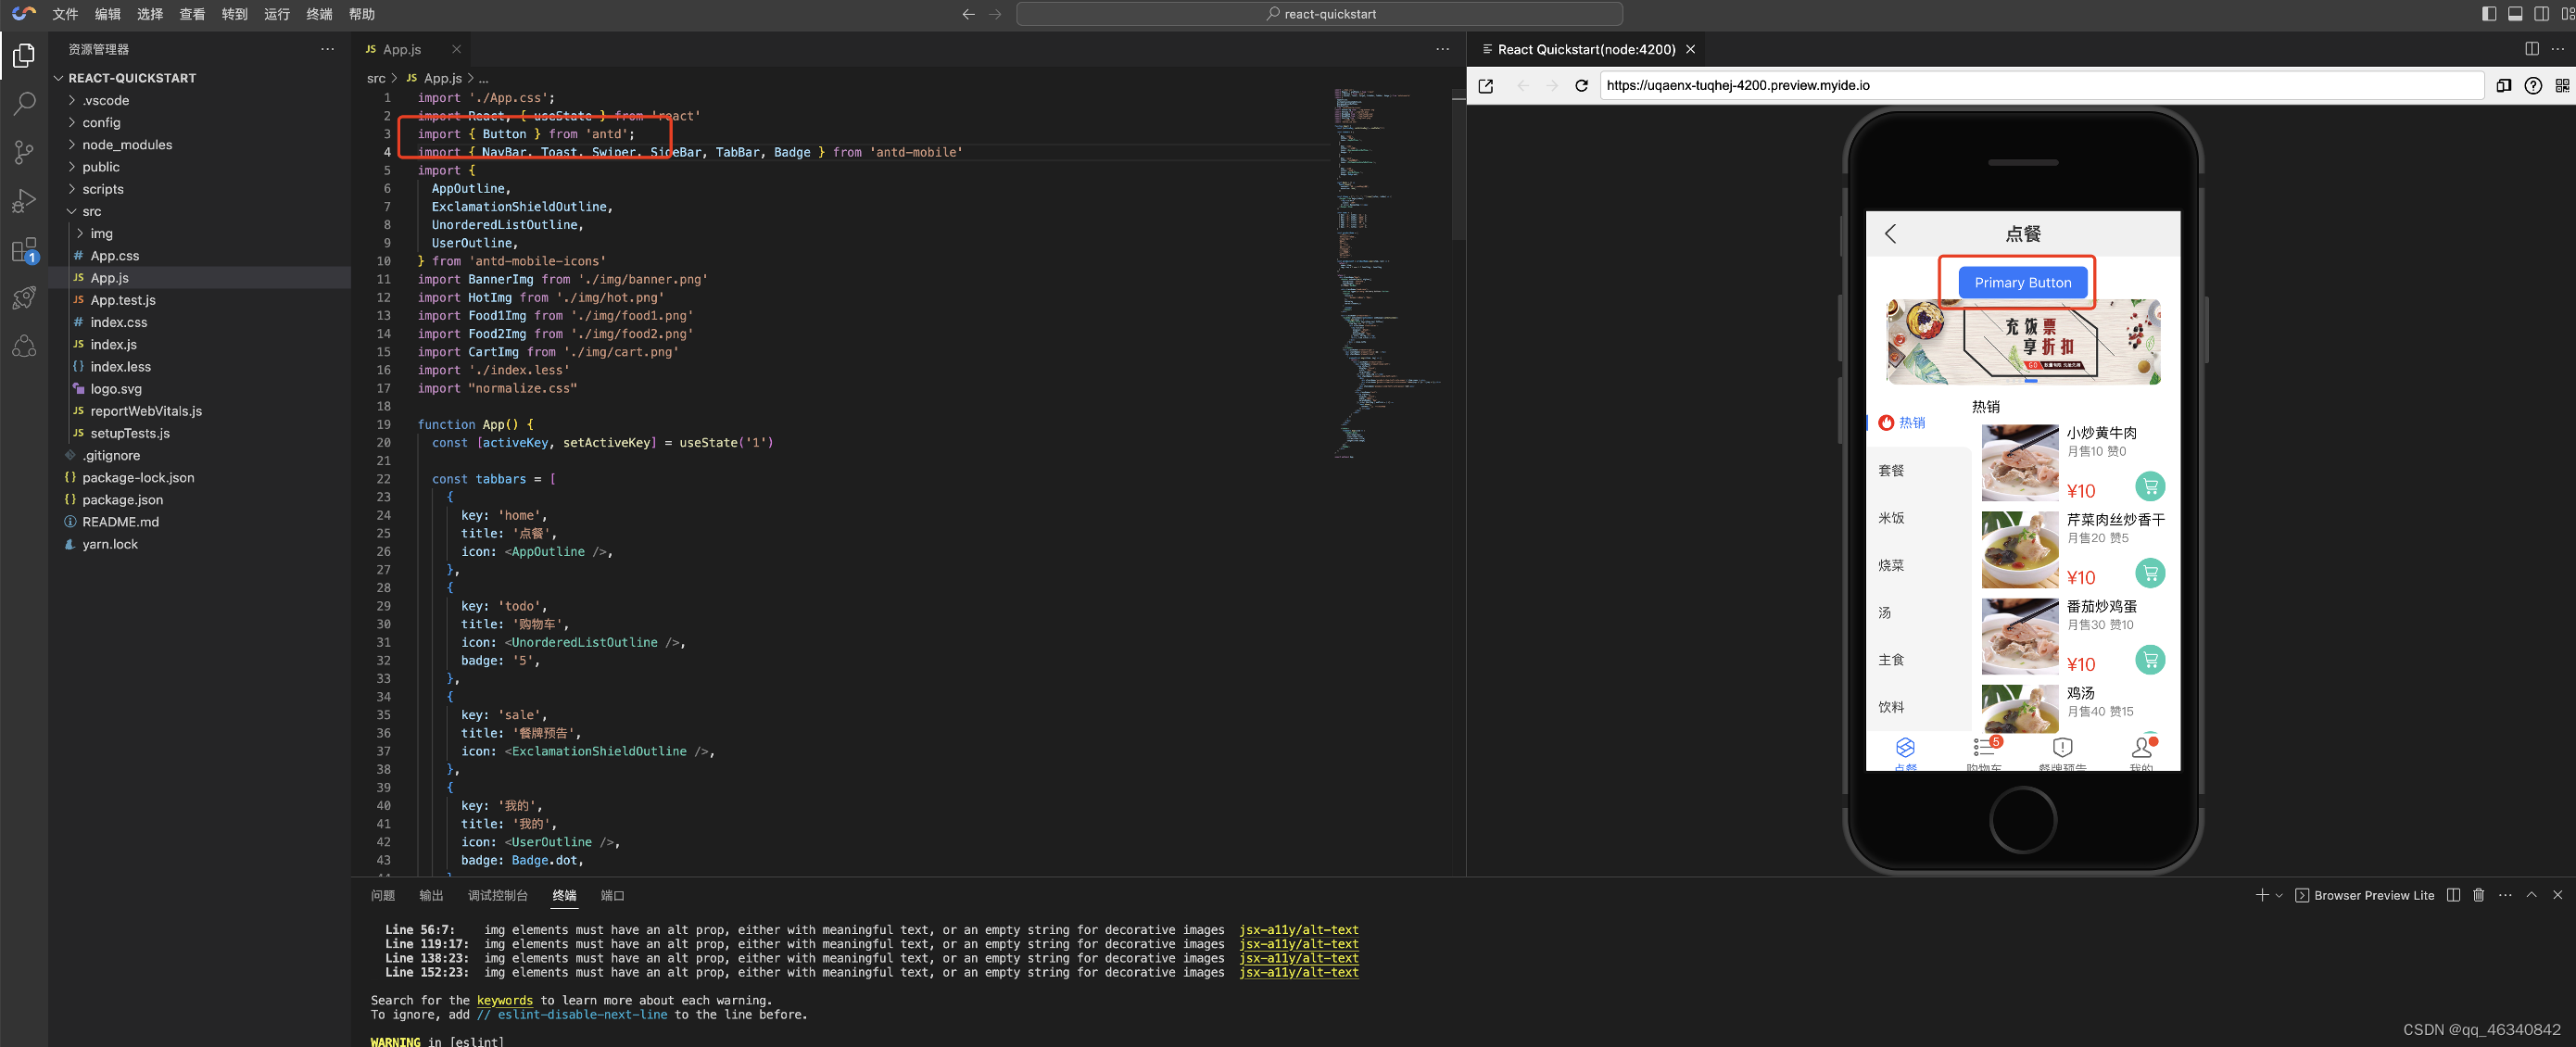Image resolution: width=2576 pixels, height=1047 pixels.
Task: Open the Search view in activity bar
Action: pos(24,103)
